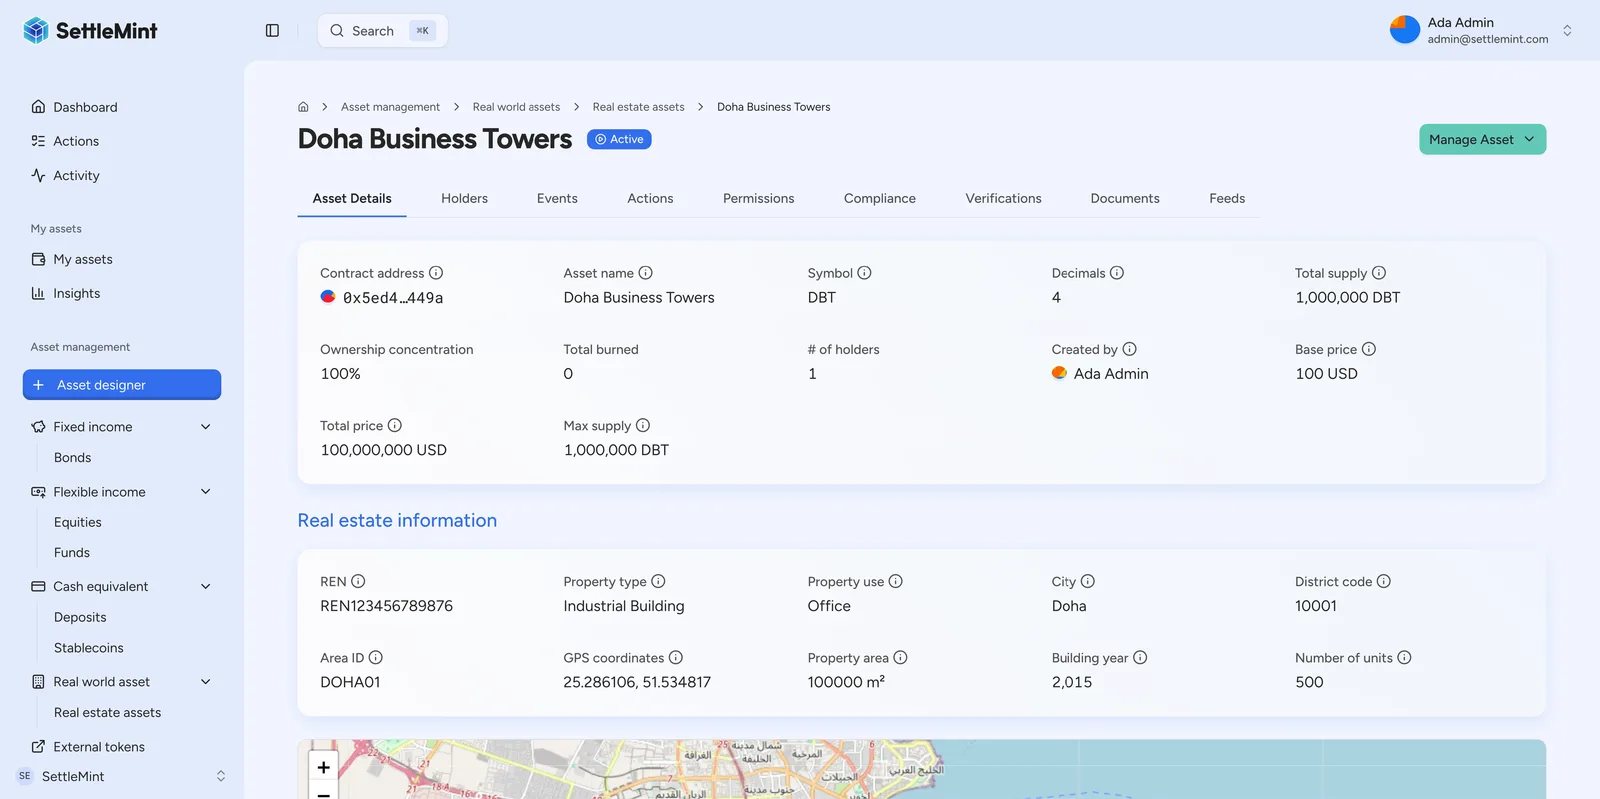Click the Asset designer button

coord(122,385)
